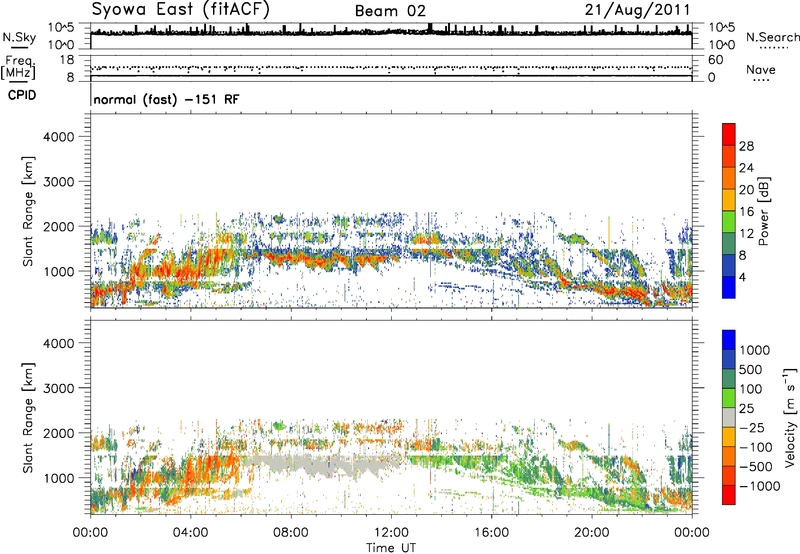Click the '500' tick on Velocity scale
800x554 pixels.
pos(751,370)
